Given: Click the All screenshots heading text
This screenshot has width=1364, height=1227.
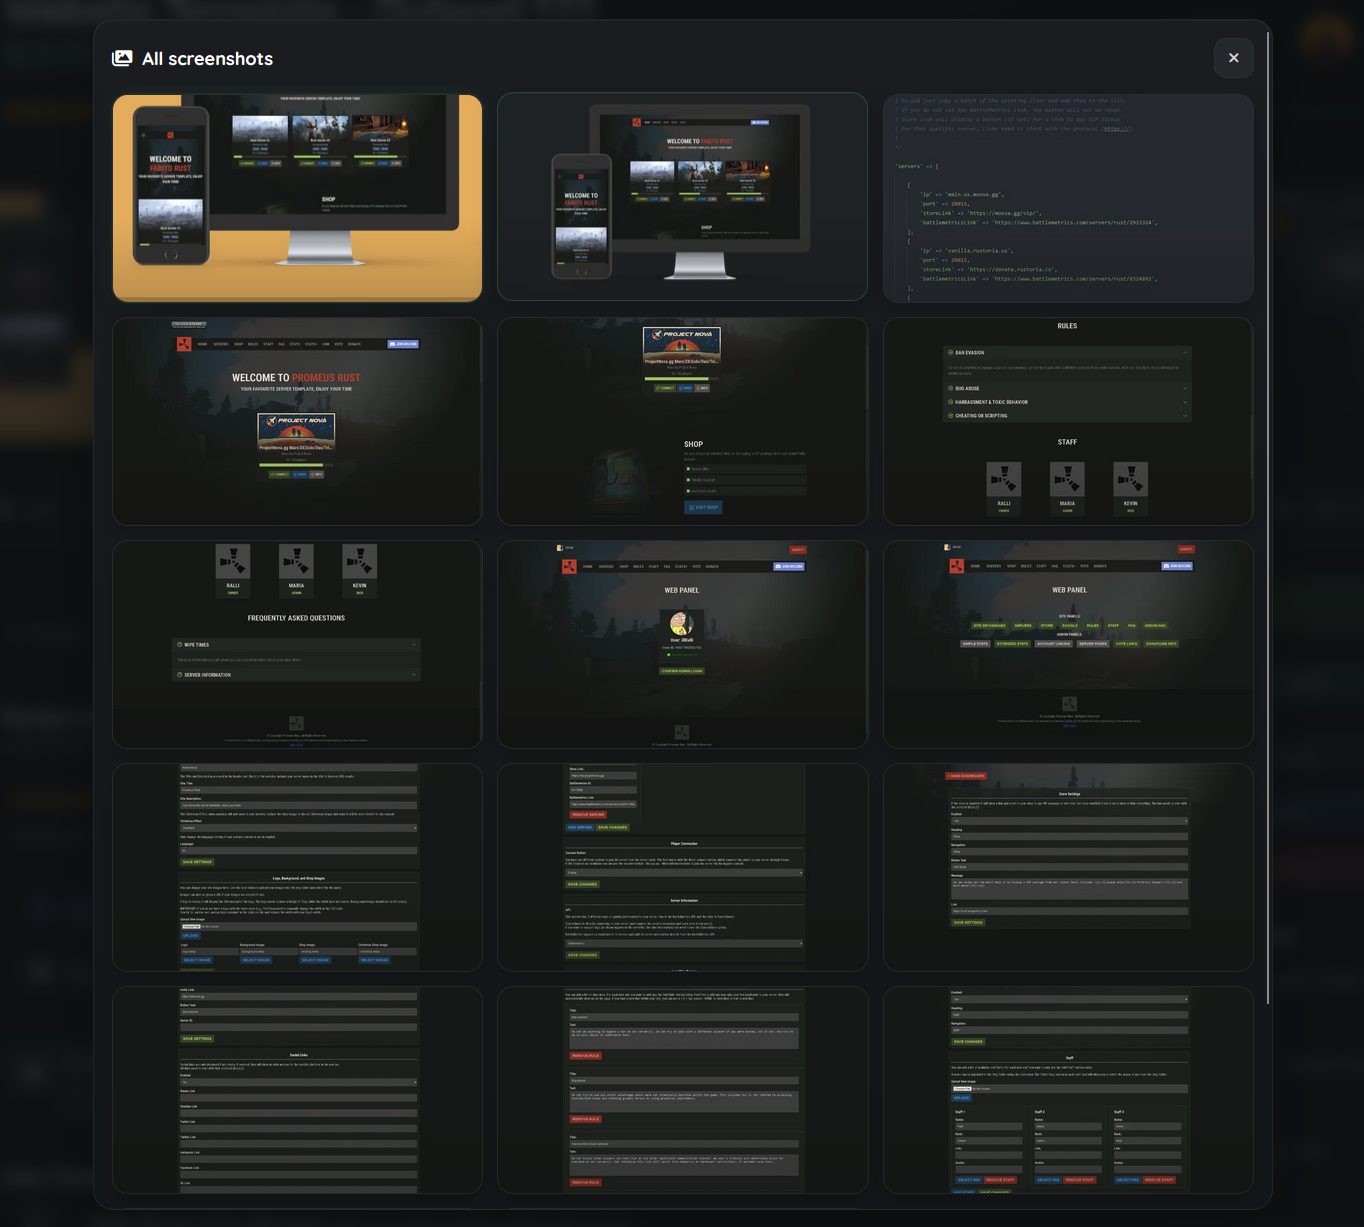Looking at the screenshot, I should tap(207, 59).
